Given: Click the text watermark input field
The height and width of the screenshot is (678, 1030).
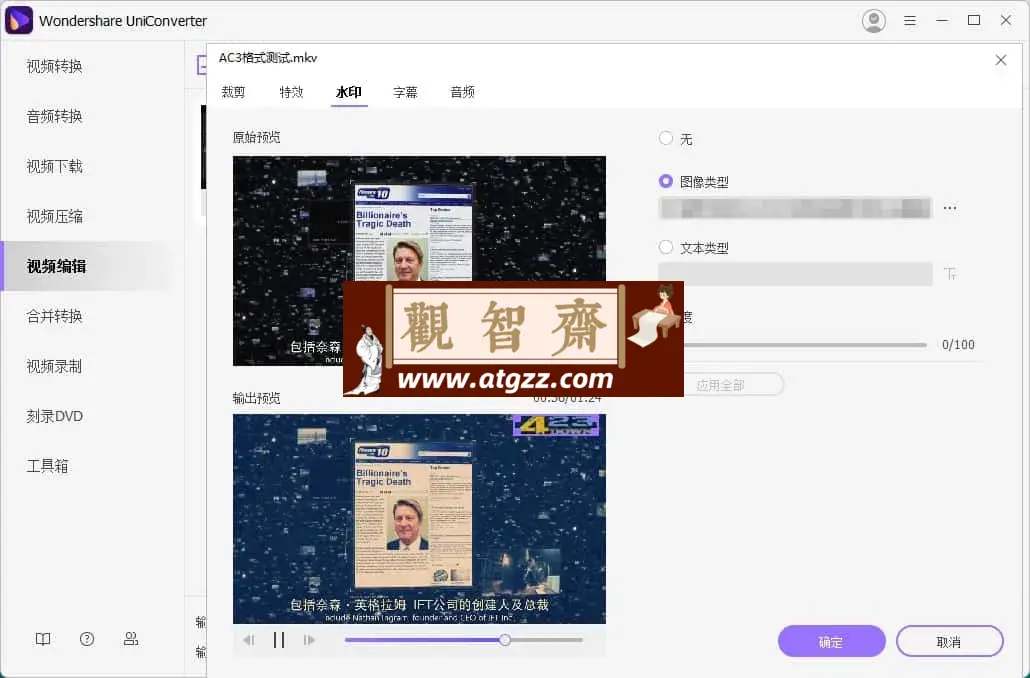Looking at the screenshot, I should point(795,274).
